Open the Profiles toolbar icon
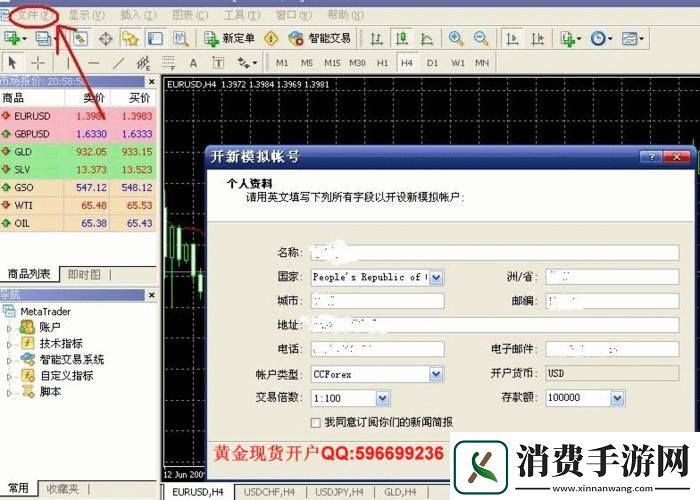 tap(44, 39)
